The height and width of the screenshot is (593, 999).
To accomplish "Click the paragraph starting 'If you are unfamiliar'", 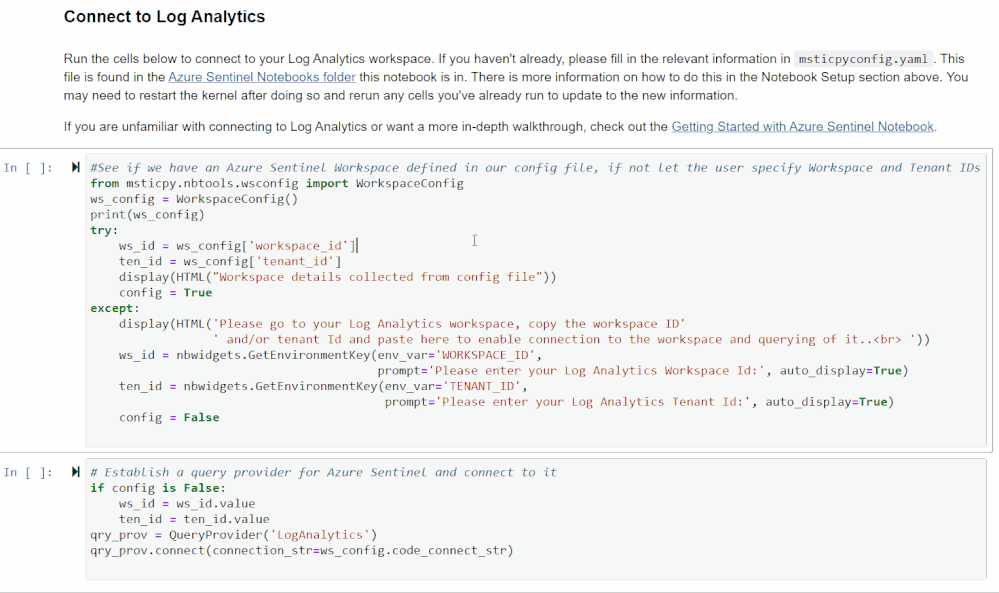I will pos(500,127).
